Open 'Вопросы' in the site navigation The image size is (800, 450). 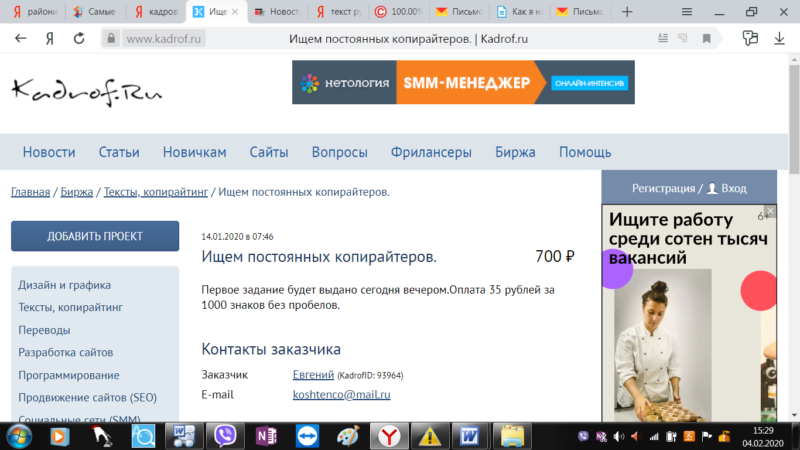click(x=339, y=152)
